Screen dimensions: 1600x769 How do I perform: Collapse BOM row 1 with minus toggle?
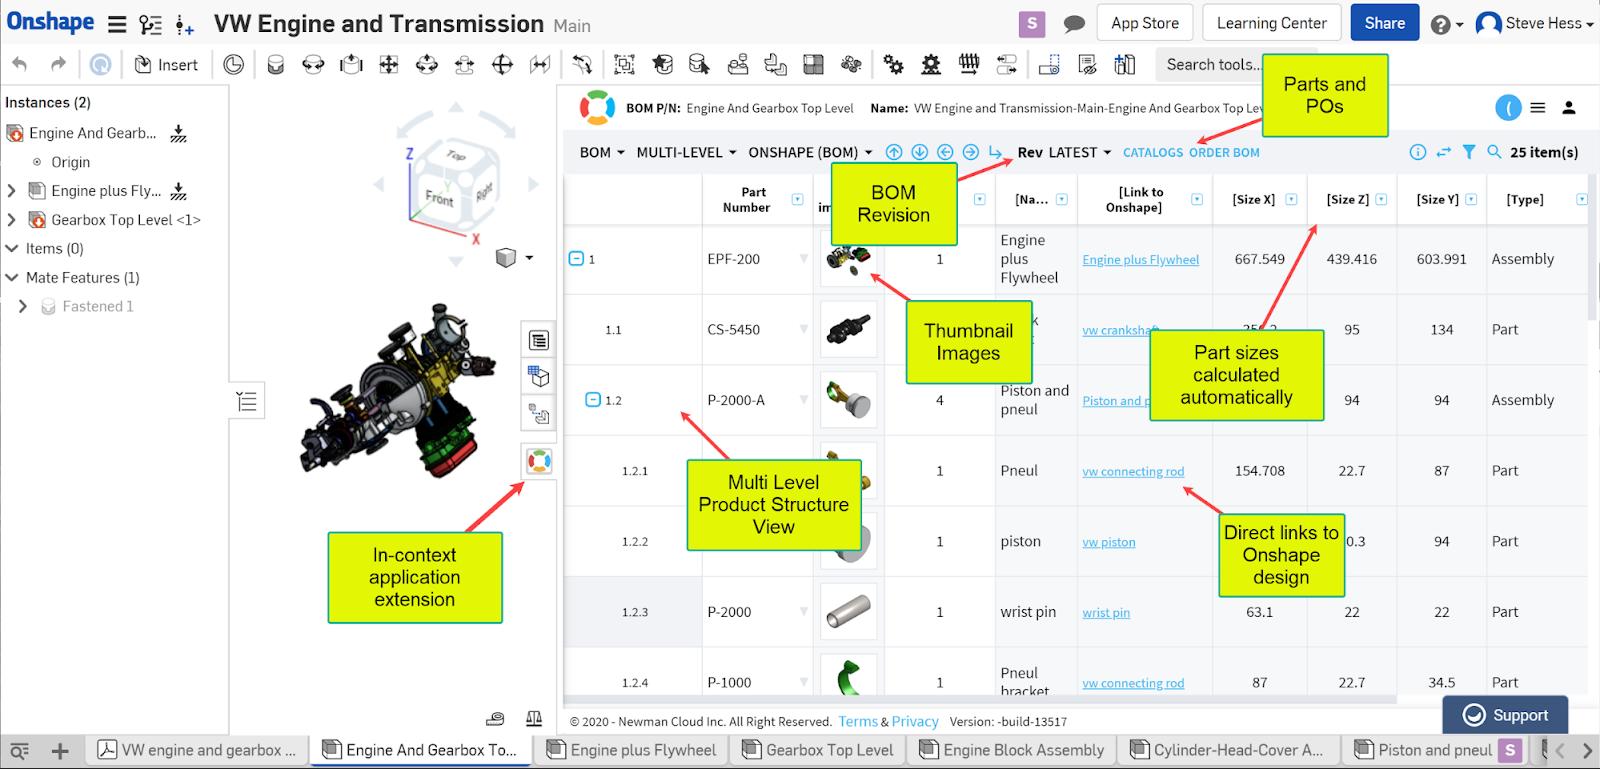576,259
